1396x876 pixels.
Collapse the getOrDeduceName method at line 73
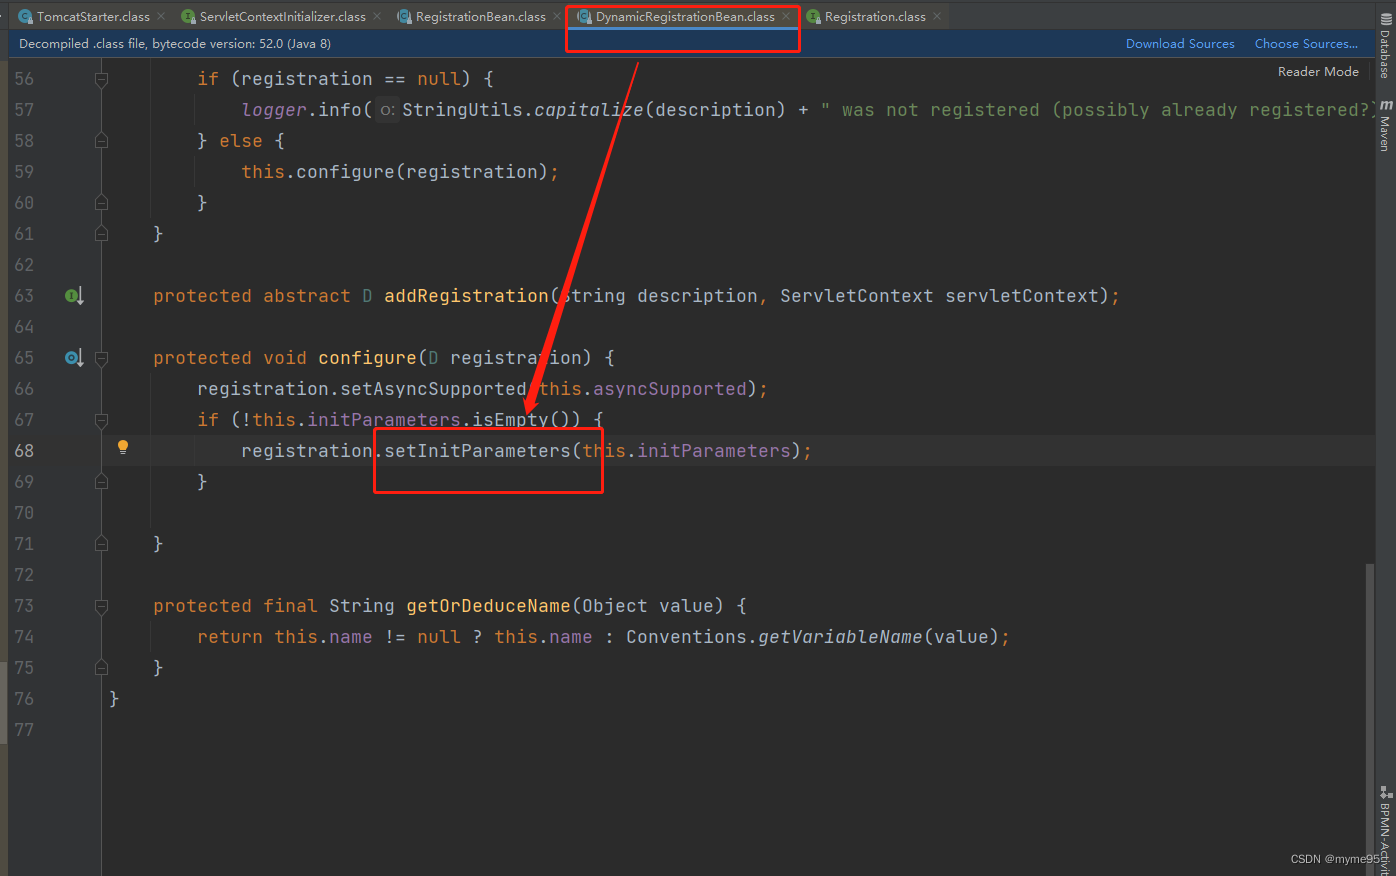(100, 605)
